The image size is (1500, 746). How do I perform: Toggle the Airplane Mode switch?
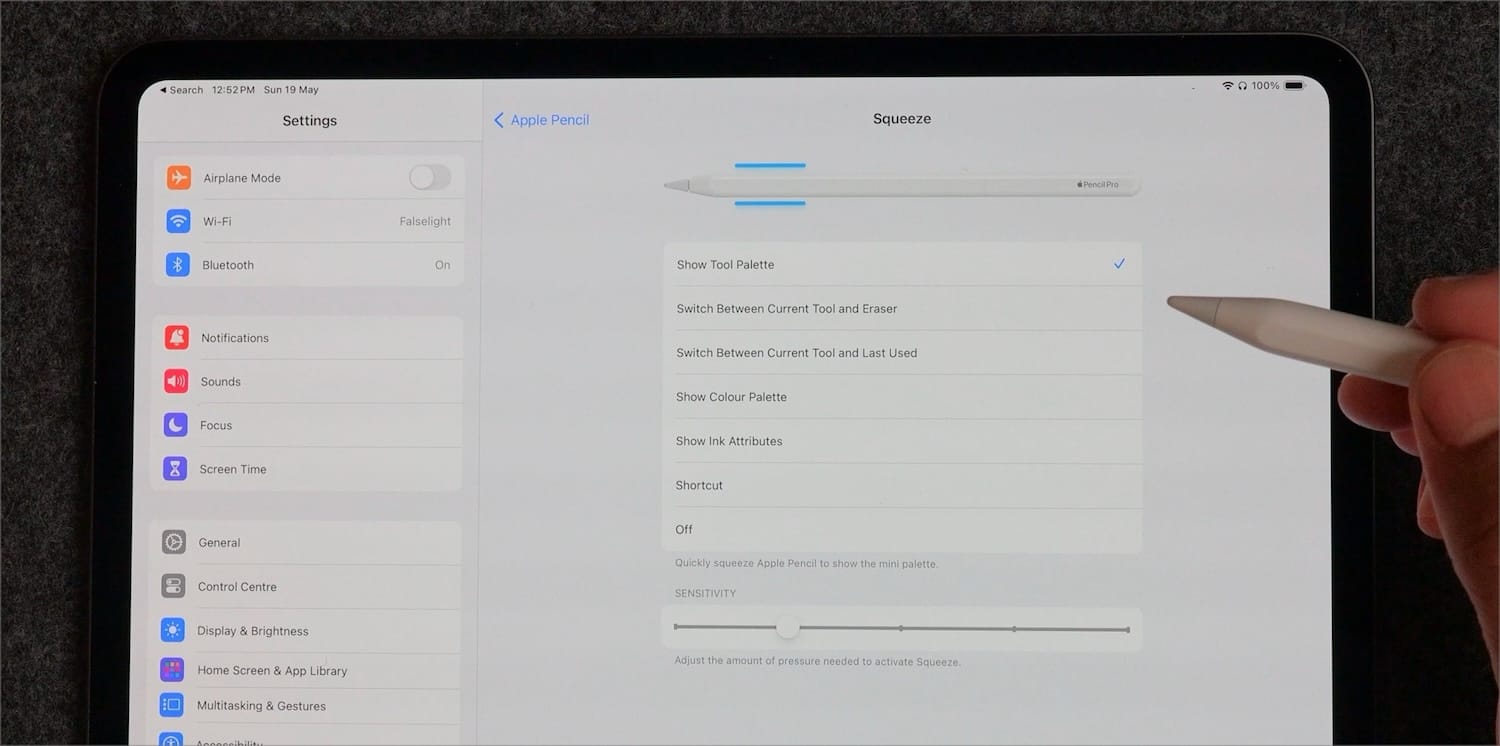pyautogui.click(x=430, y=178)
